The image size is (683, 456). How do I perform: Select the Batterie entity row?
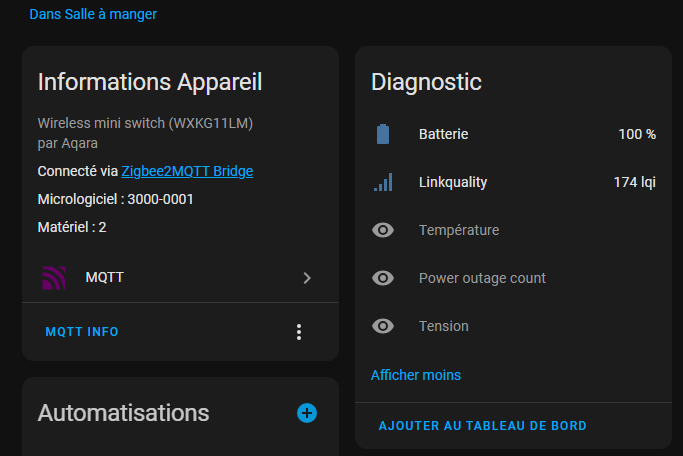514,134
